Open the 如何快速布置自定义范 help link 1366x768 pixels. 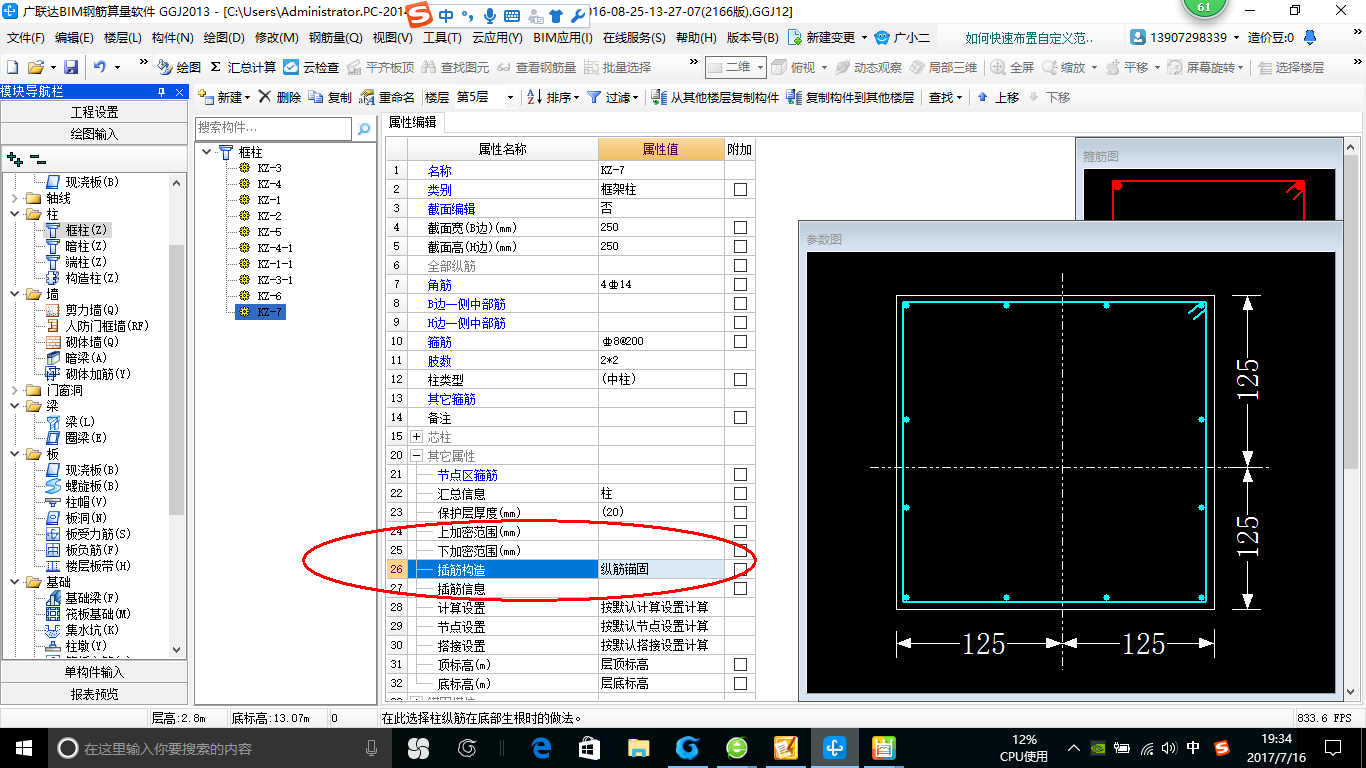[x=1030, y=37]
